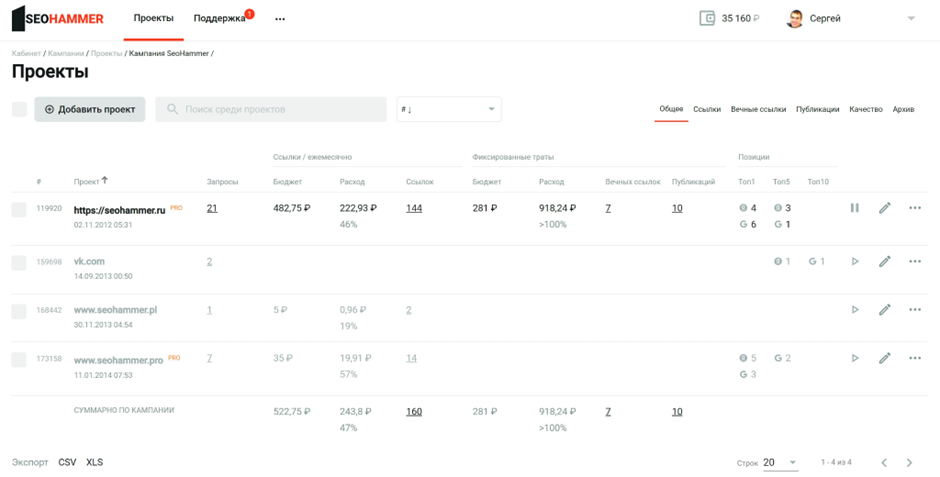This screenshot has height=477, width=940.
Task: Open more options for www.seohammer.pro row
Action: [914, 358]
